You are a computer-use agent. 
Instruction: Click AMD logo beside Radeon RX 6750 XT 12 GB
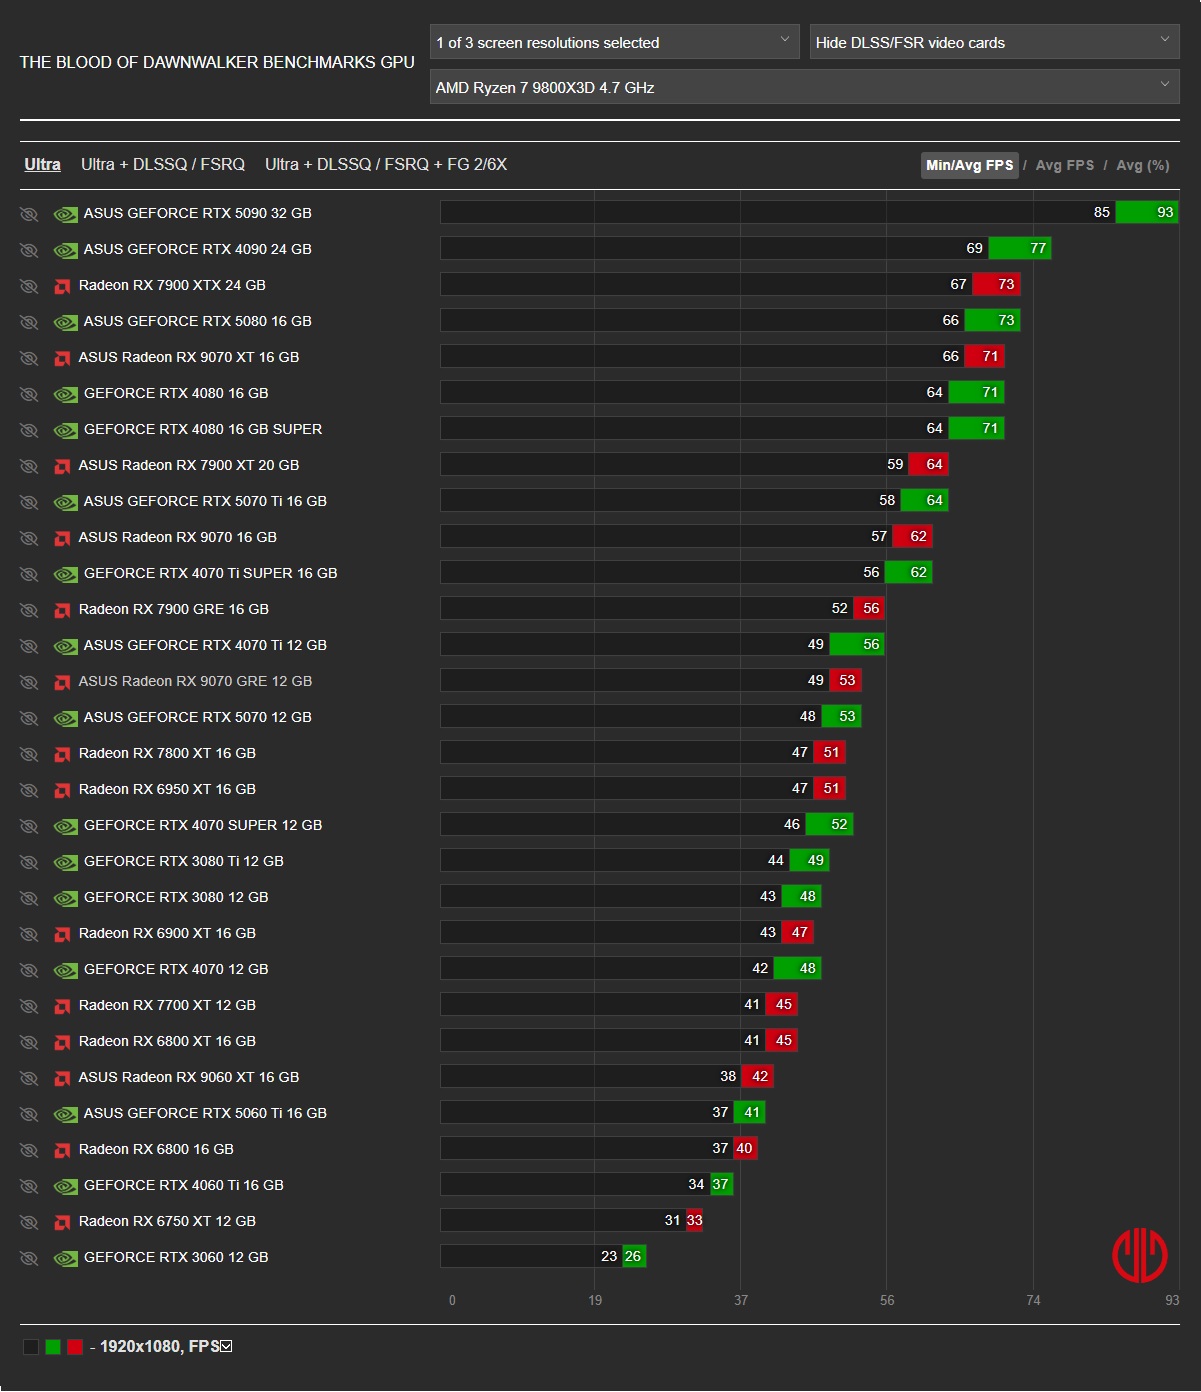pyautogui.click(x=62, y=1222)
